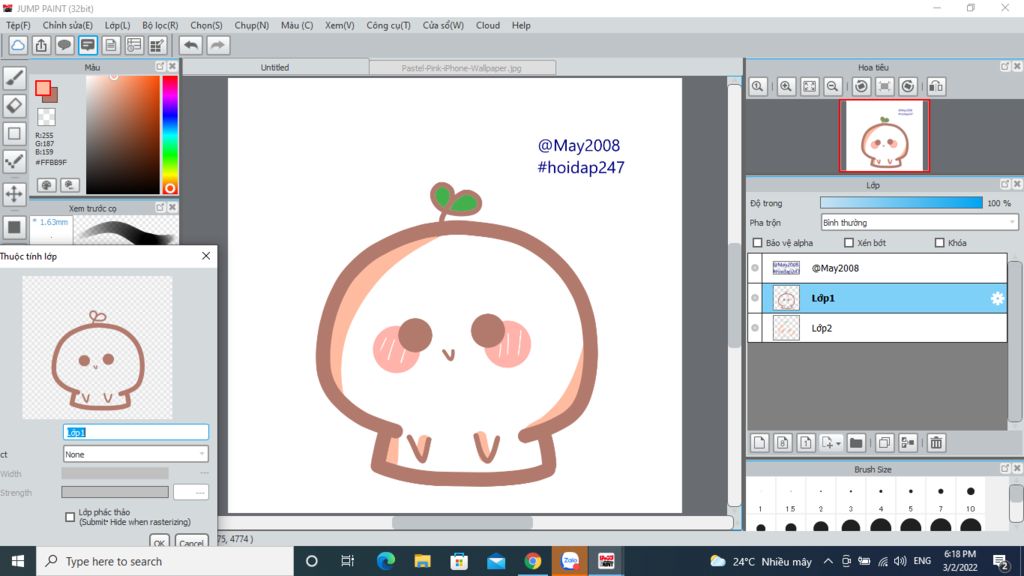
Task: Open the Pha trộn blend mode dropdown
Action: click(x=919, y=223)
